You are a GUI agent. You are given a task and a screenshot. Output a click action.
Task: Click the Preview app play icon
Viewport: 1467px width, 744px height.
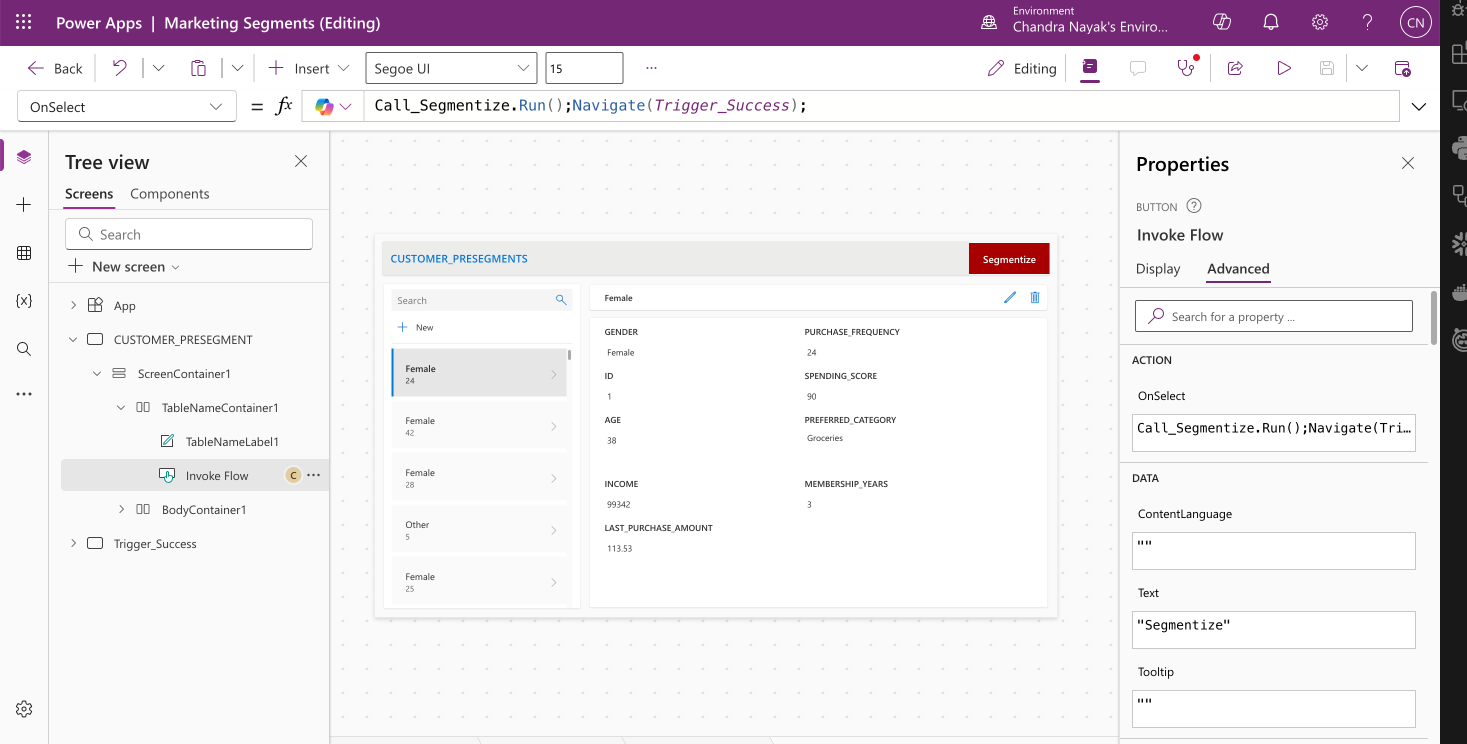pos(1284,68)
